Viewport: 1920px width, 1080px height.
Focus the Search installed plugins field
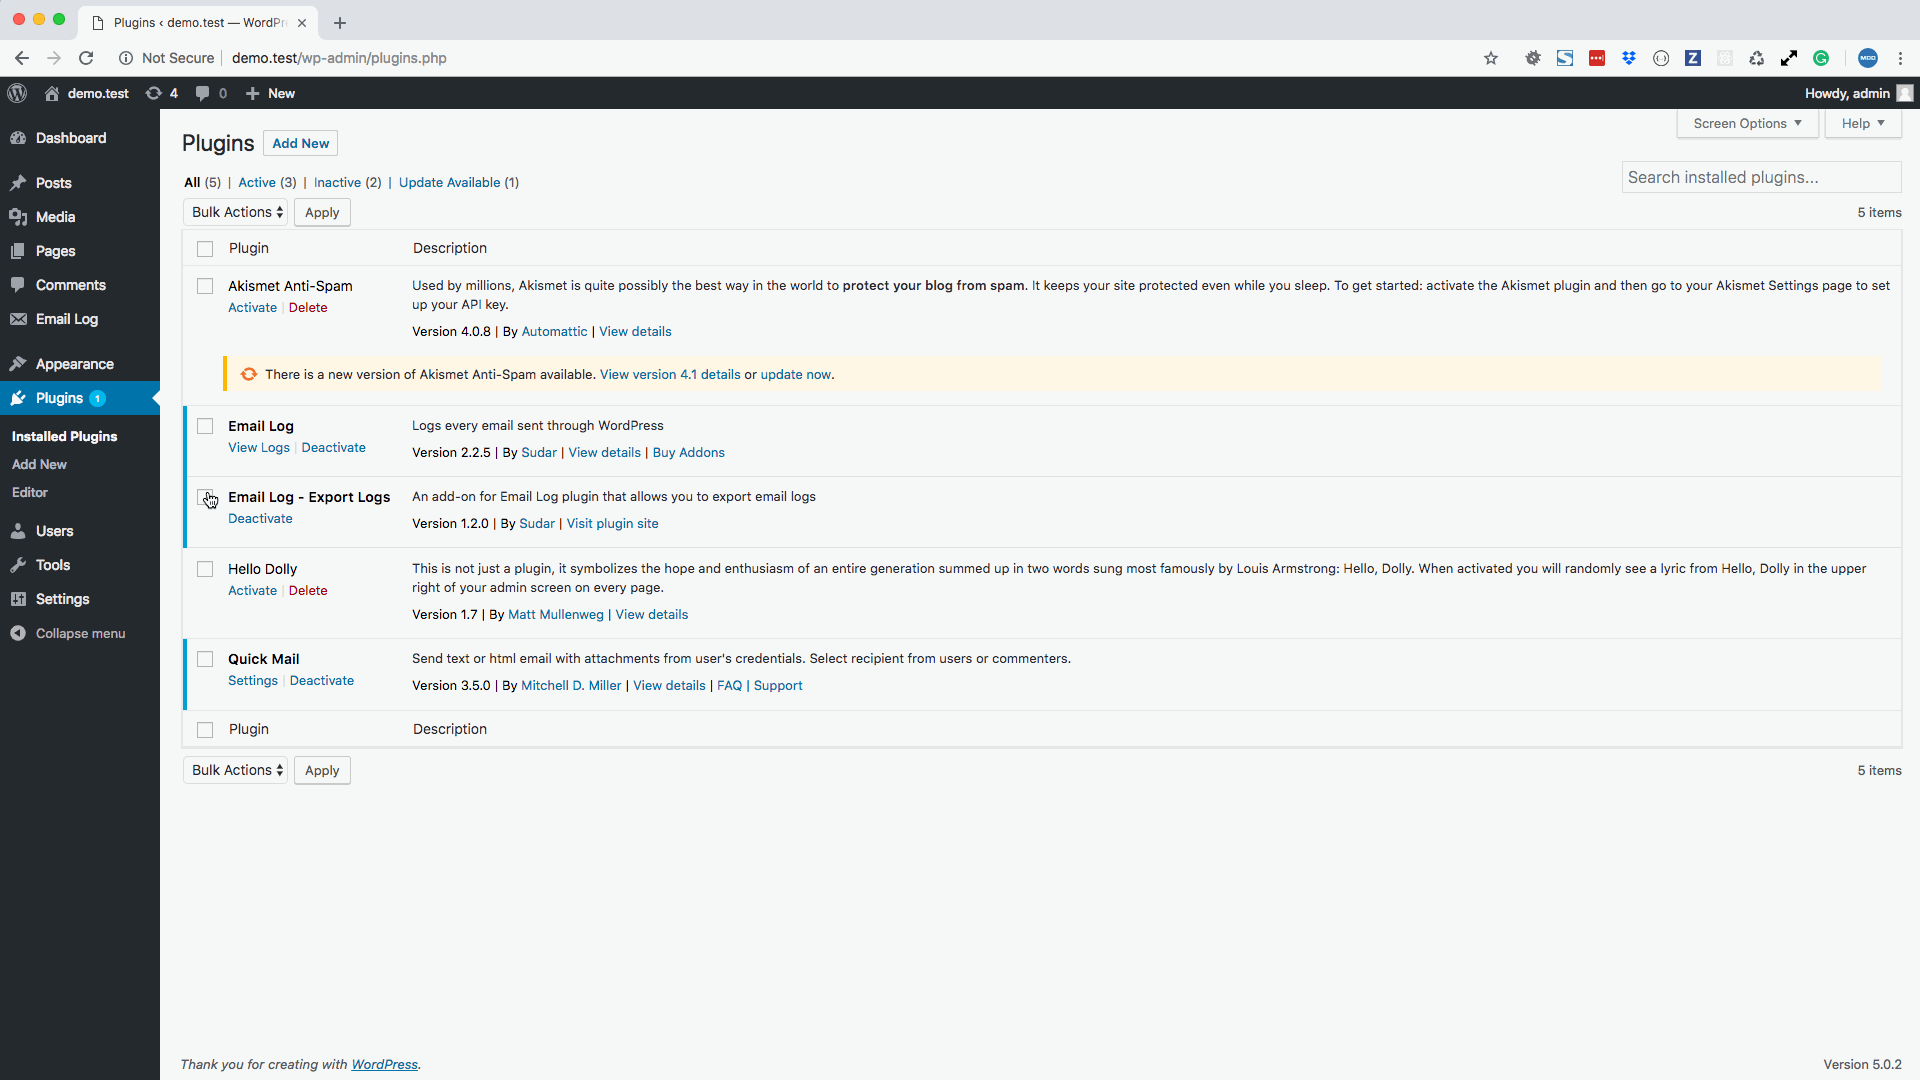tap(1761, 177)
